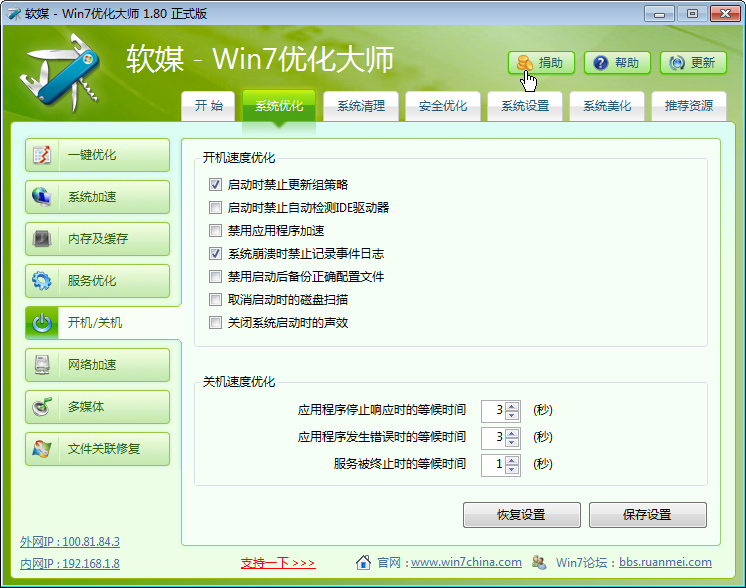The image size is (746, 588).
Task: Uncheck 启动时禁止更新组策略
Action: click(x=215, y=185)
